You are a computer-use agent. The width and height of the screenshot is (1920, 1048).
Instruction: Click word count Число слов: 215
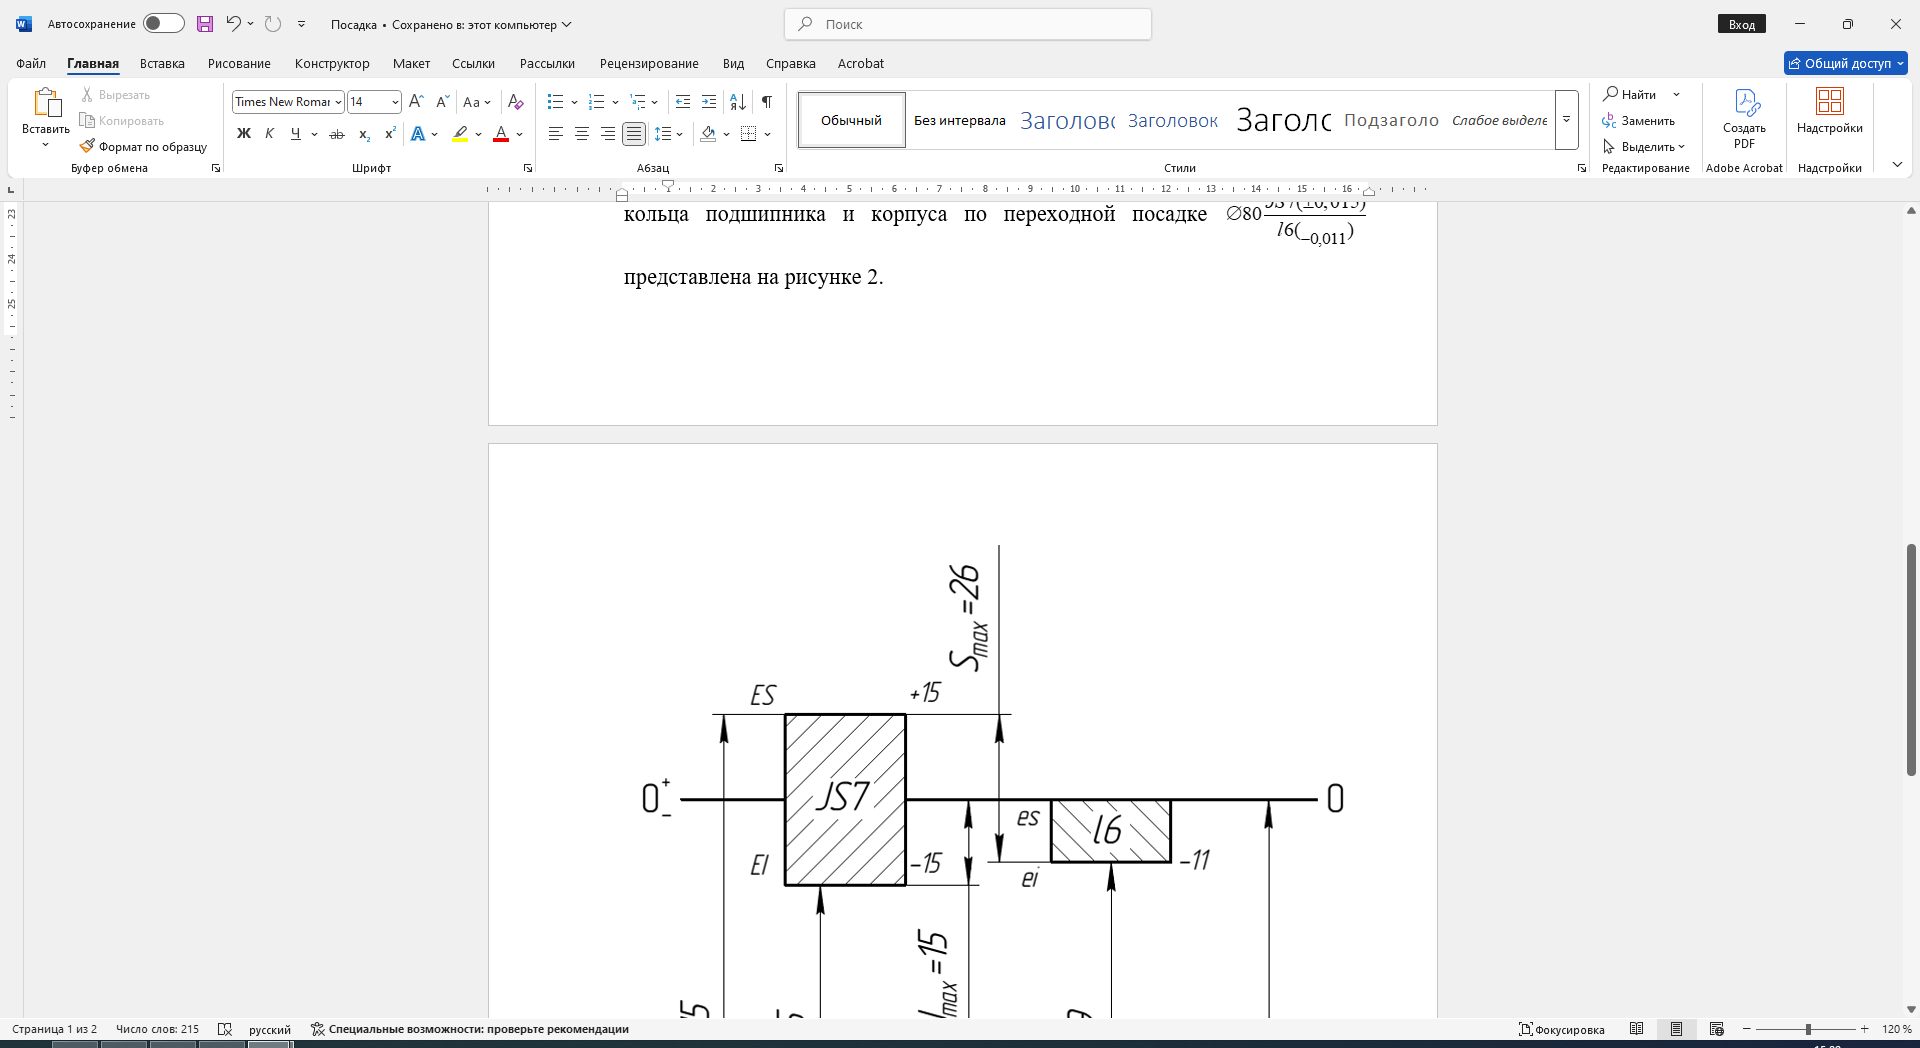(157, 1029)
